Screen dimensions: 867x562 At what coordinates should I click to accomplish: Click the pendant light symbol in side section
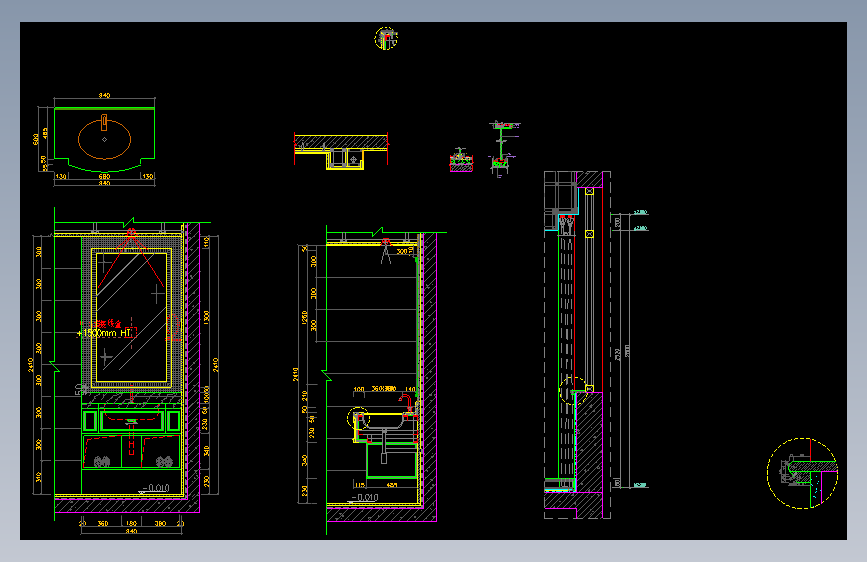coord(386,251)
